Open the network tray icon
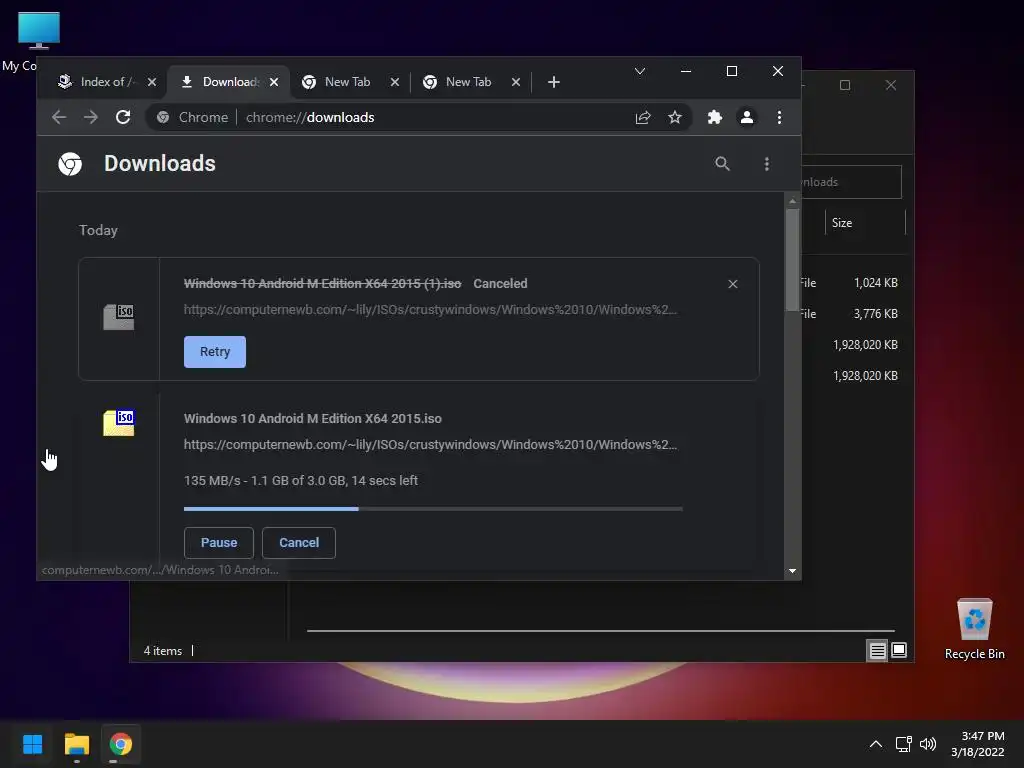Viewport: 1024px width, 768px height. [x=904, y=744]
